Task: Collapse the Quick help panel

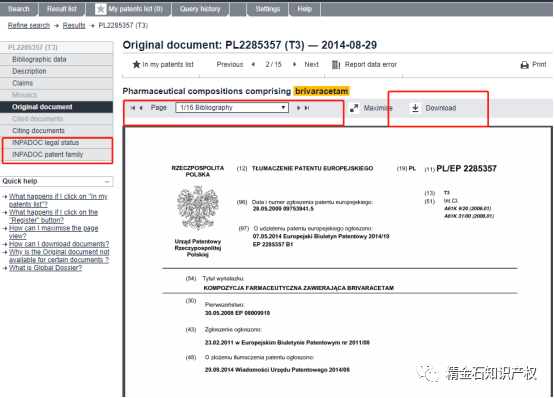Action: 107,181
